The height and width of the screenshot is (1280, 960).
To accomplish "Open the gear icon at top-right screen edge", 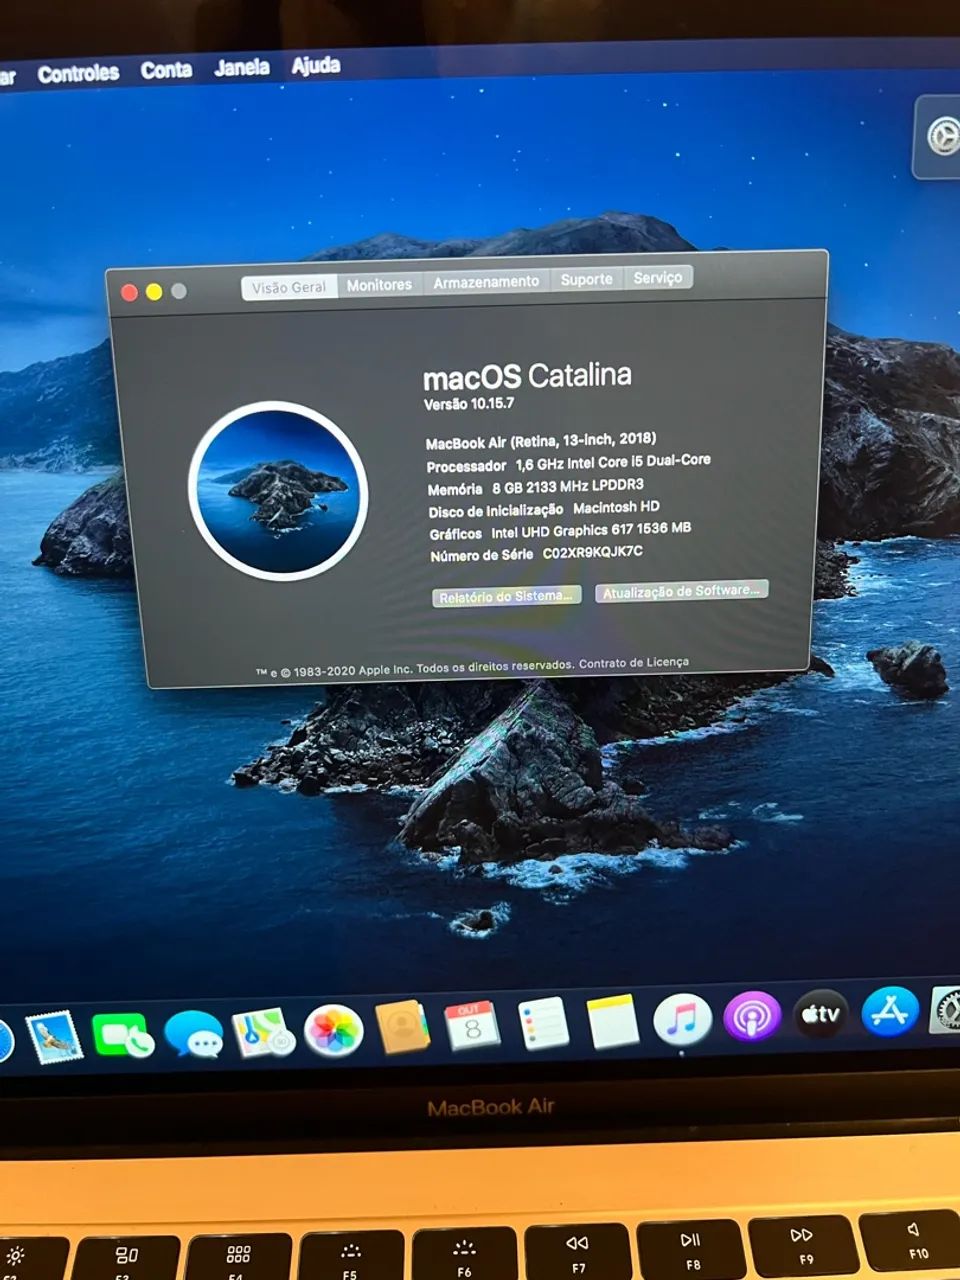I will click(x=943, y=137).
